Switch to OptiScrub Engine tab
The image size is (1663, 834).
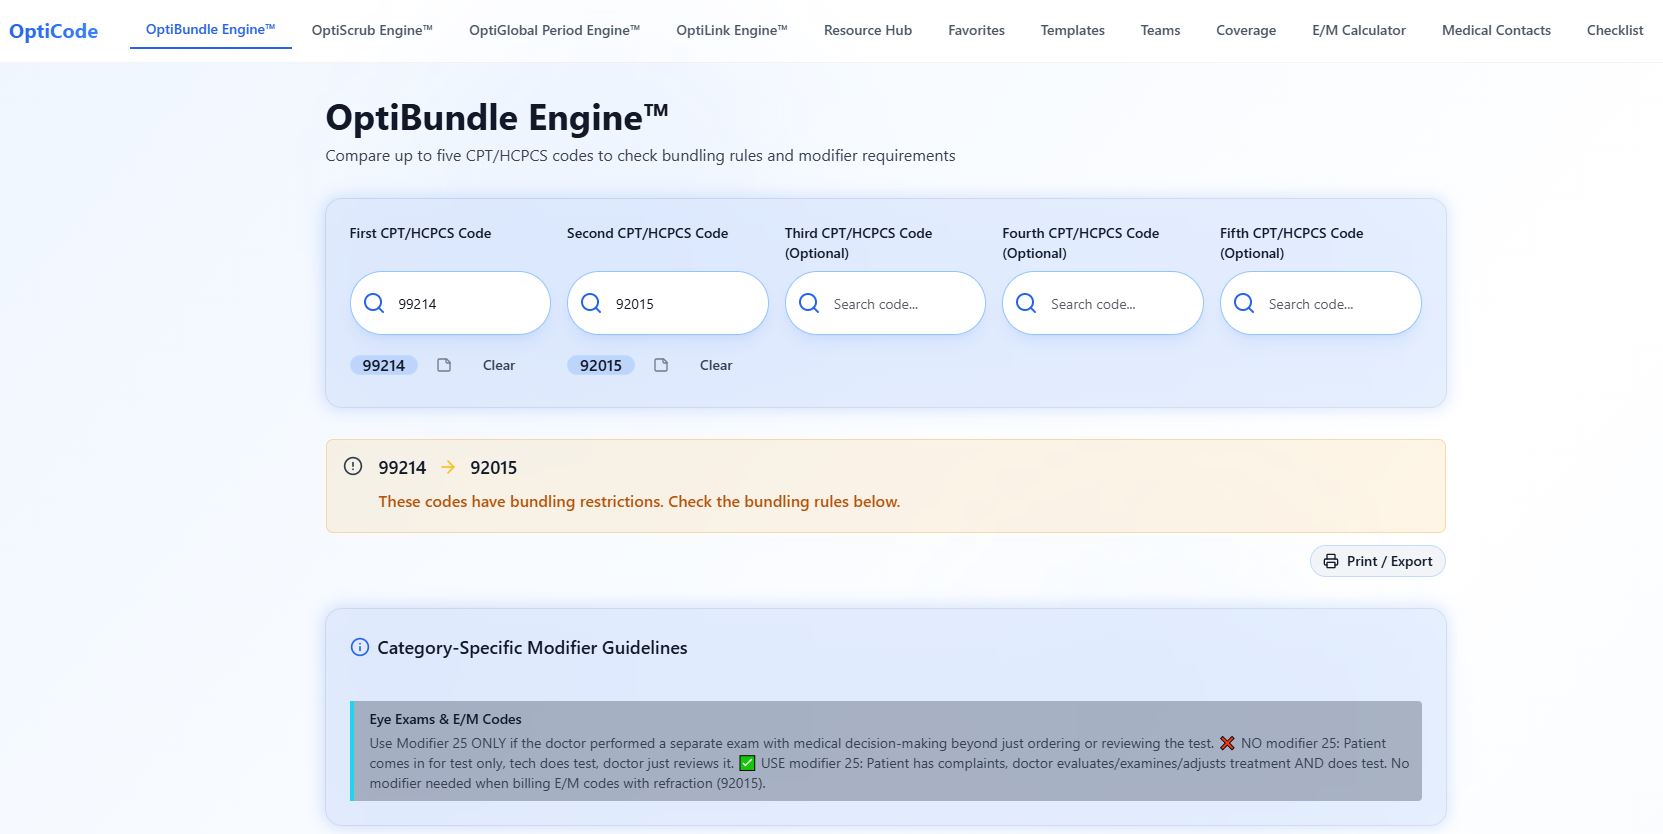pos(372,30)
